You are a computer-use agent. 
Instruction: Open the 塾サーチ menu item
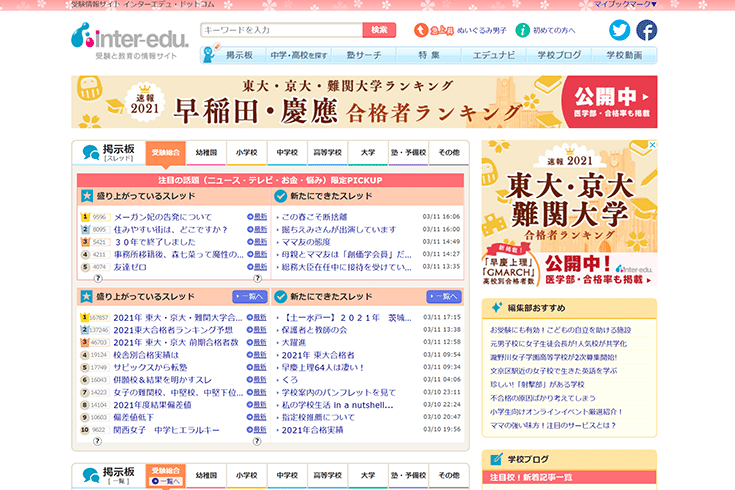364,55
